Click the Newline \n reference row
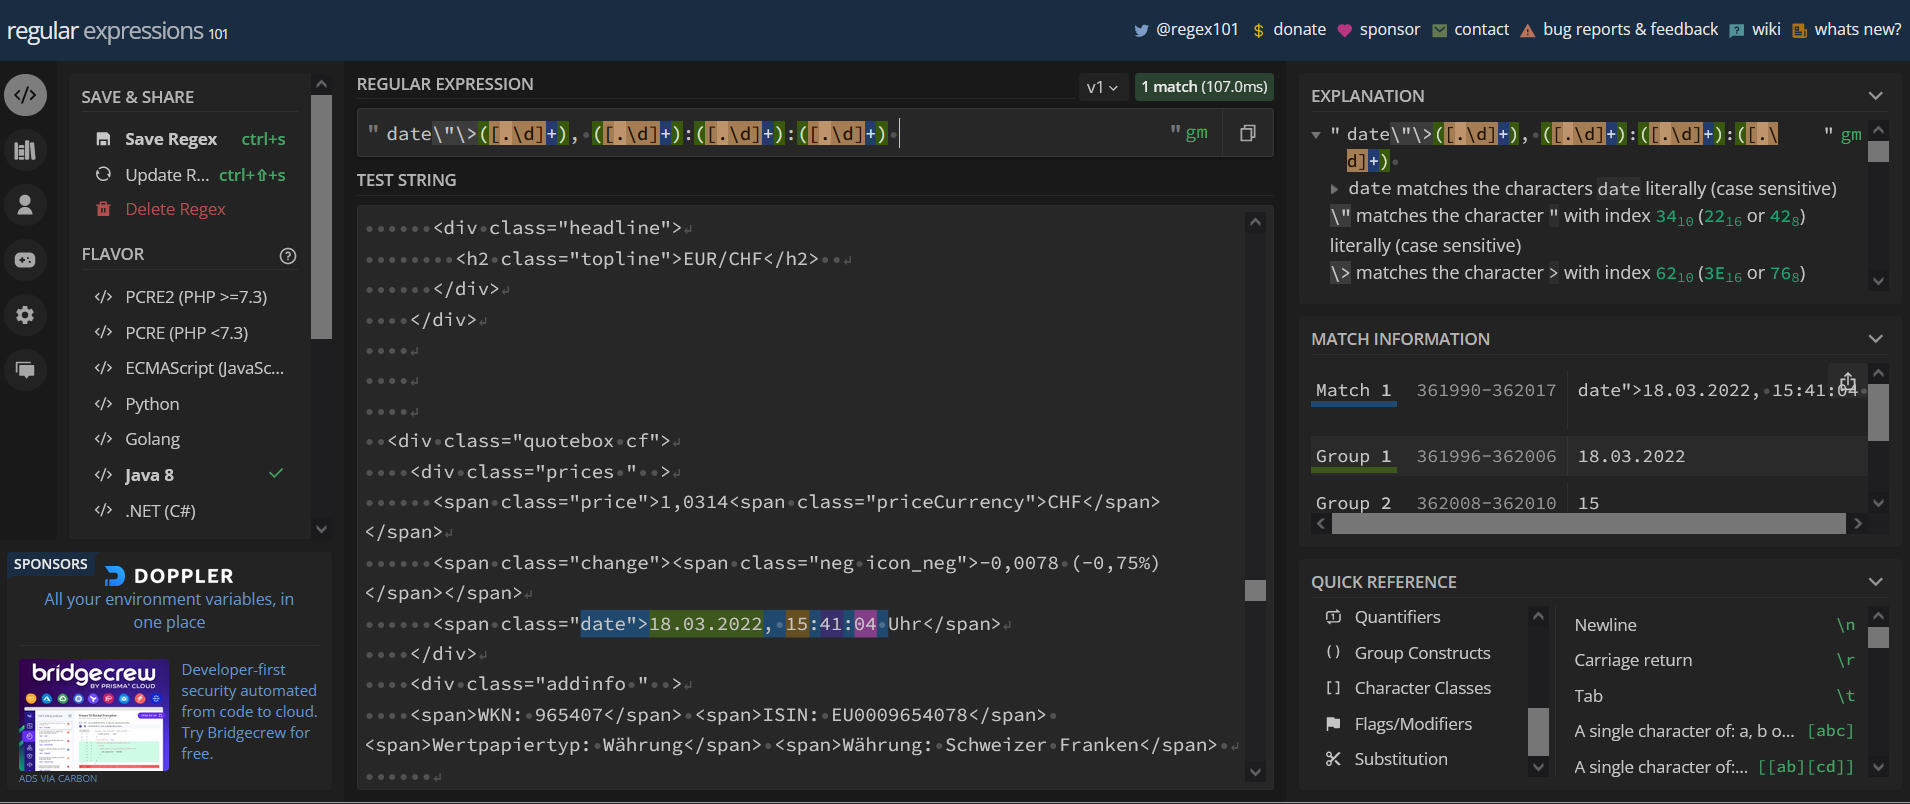The width and height of the screenshot is (1910, 804). pyautogui.click(x=1714, y=625)
